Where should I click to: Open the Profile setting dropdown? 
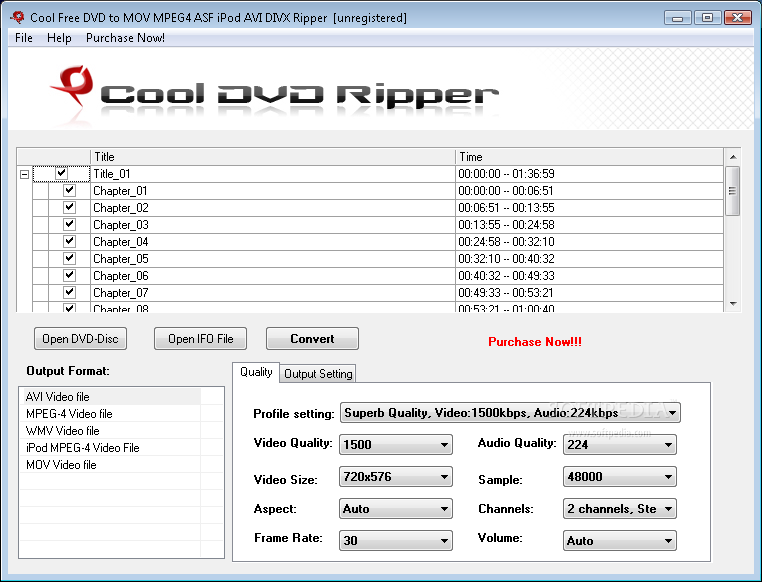510,413
